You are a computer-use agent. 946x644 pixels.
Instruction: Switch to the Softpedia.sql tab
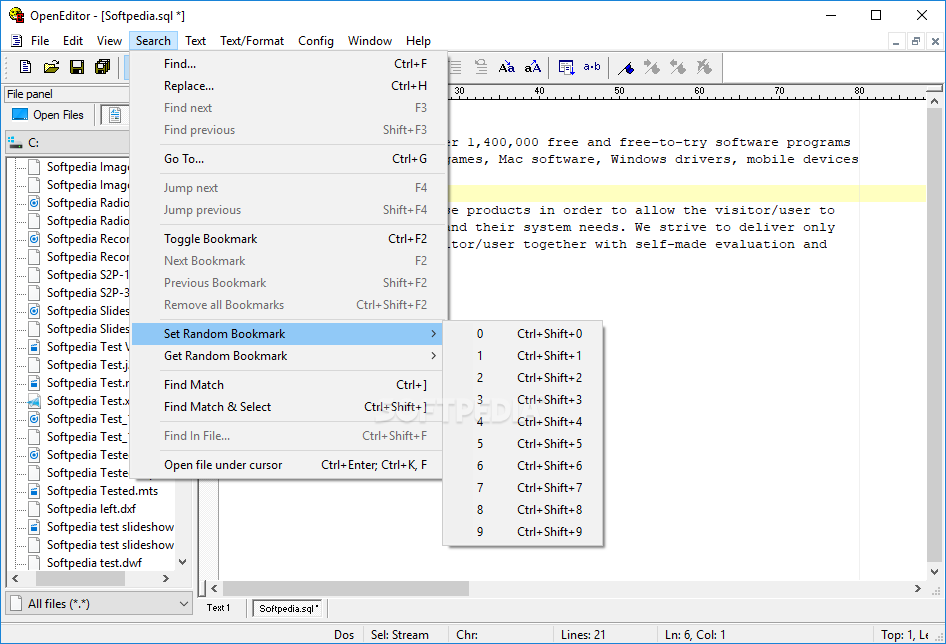288,608
